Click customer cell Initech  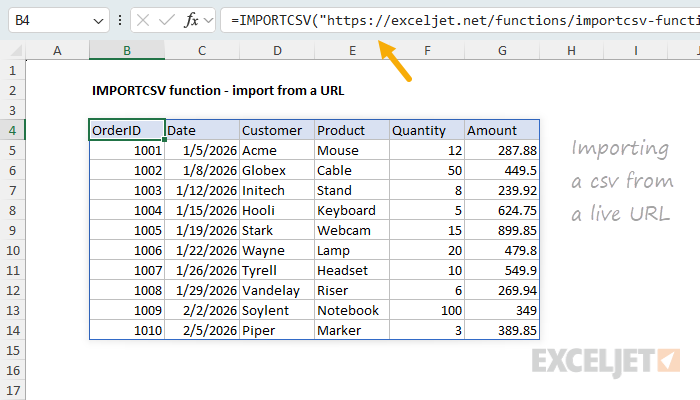coord(277,191)
